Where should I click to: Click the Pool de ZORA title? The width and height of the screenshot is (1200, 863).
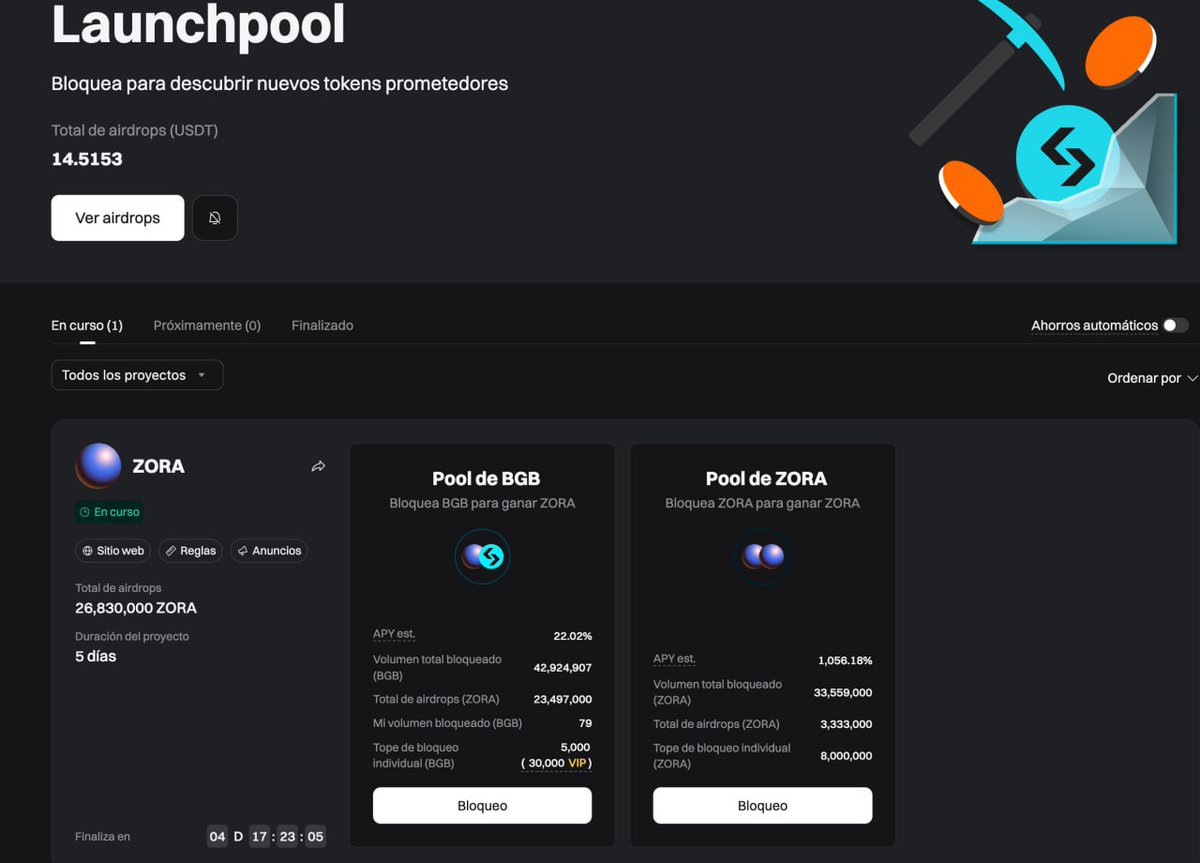coord(766,479)
